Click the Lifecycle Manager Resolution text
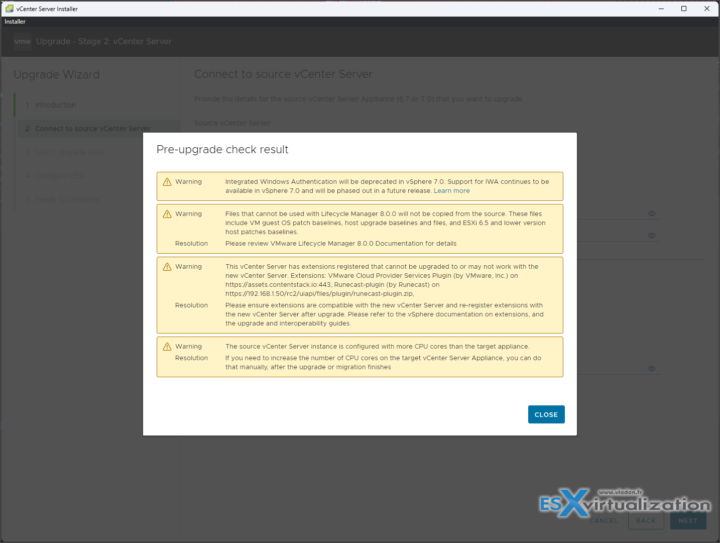The image size is (720, 543). 340,243
